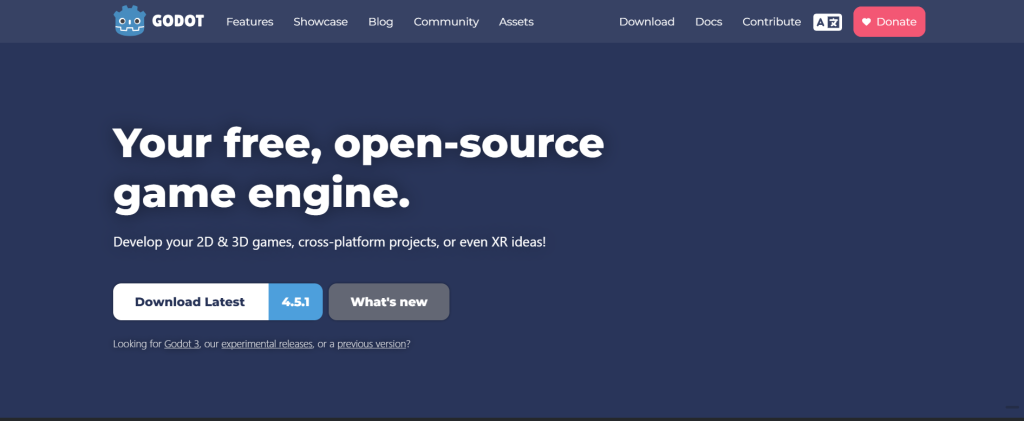Click the Download Latest button
Image resolution: width=1024 pixels, height=421 pixels.
[191, 302]
